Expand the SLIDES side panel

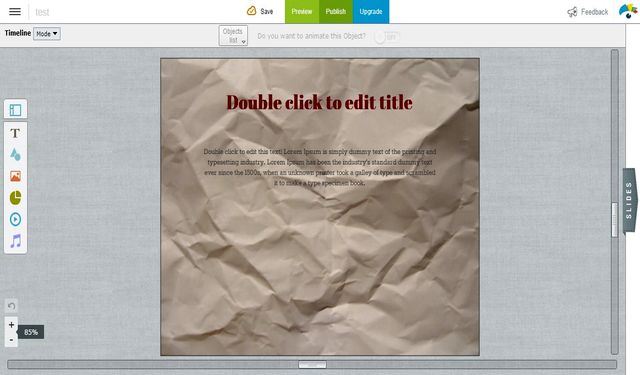click(629, 200)
